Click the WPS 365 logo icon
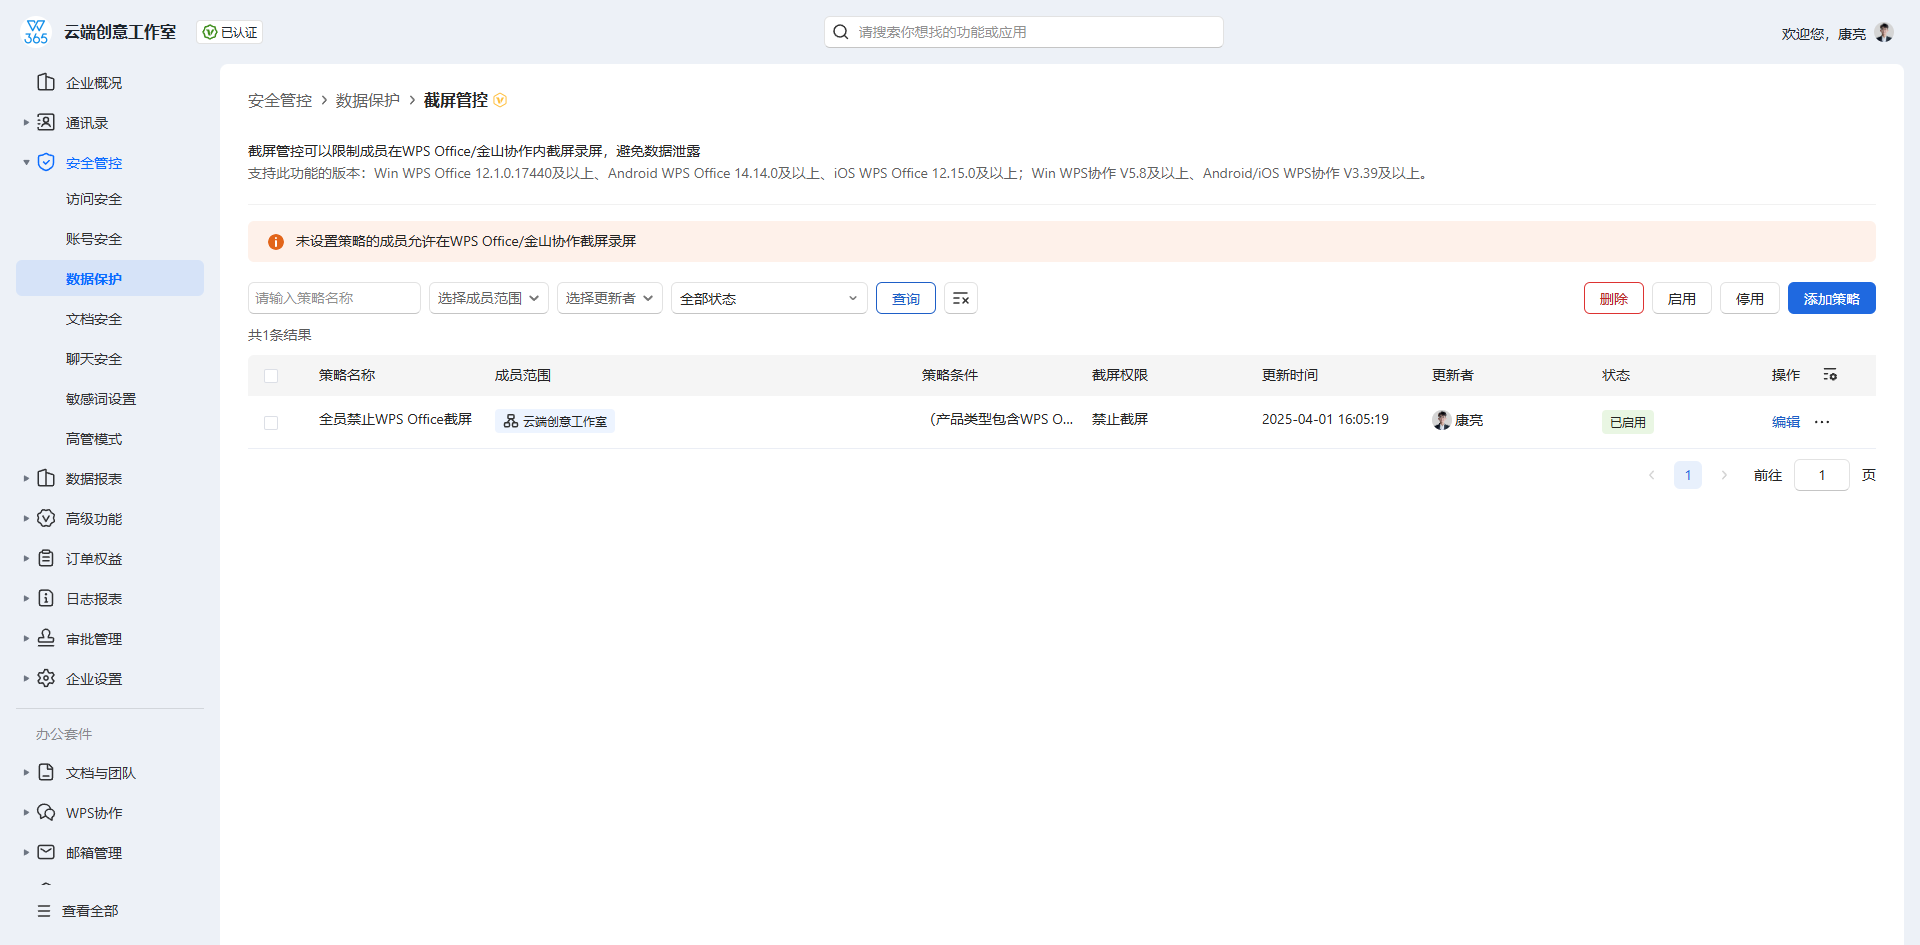 [x=36, y=32]
